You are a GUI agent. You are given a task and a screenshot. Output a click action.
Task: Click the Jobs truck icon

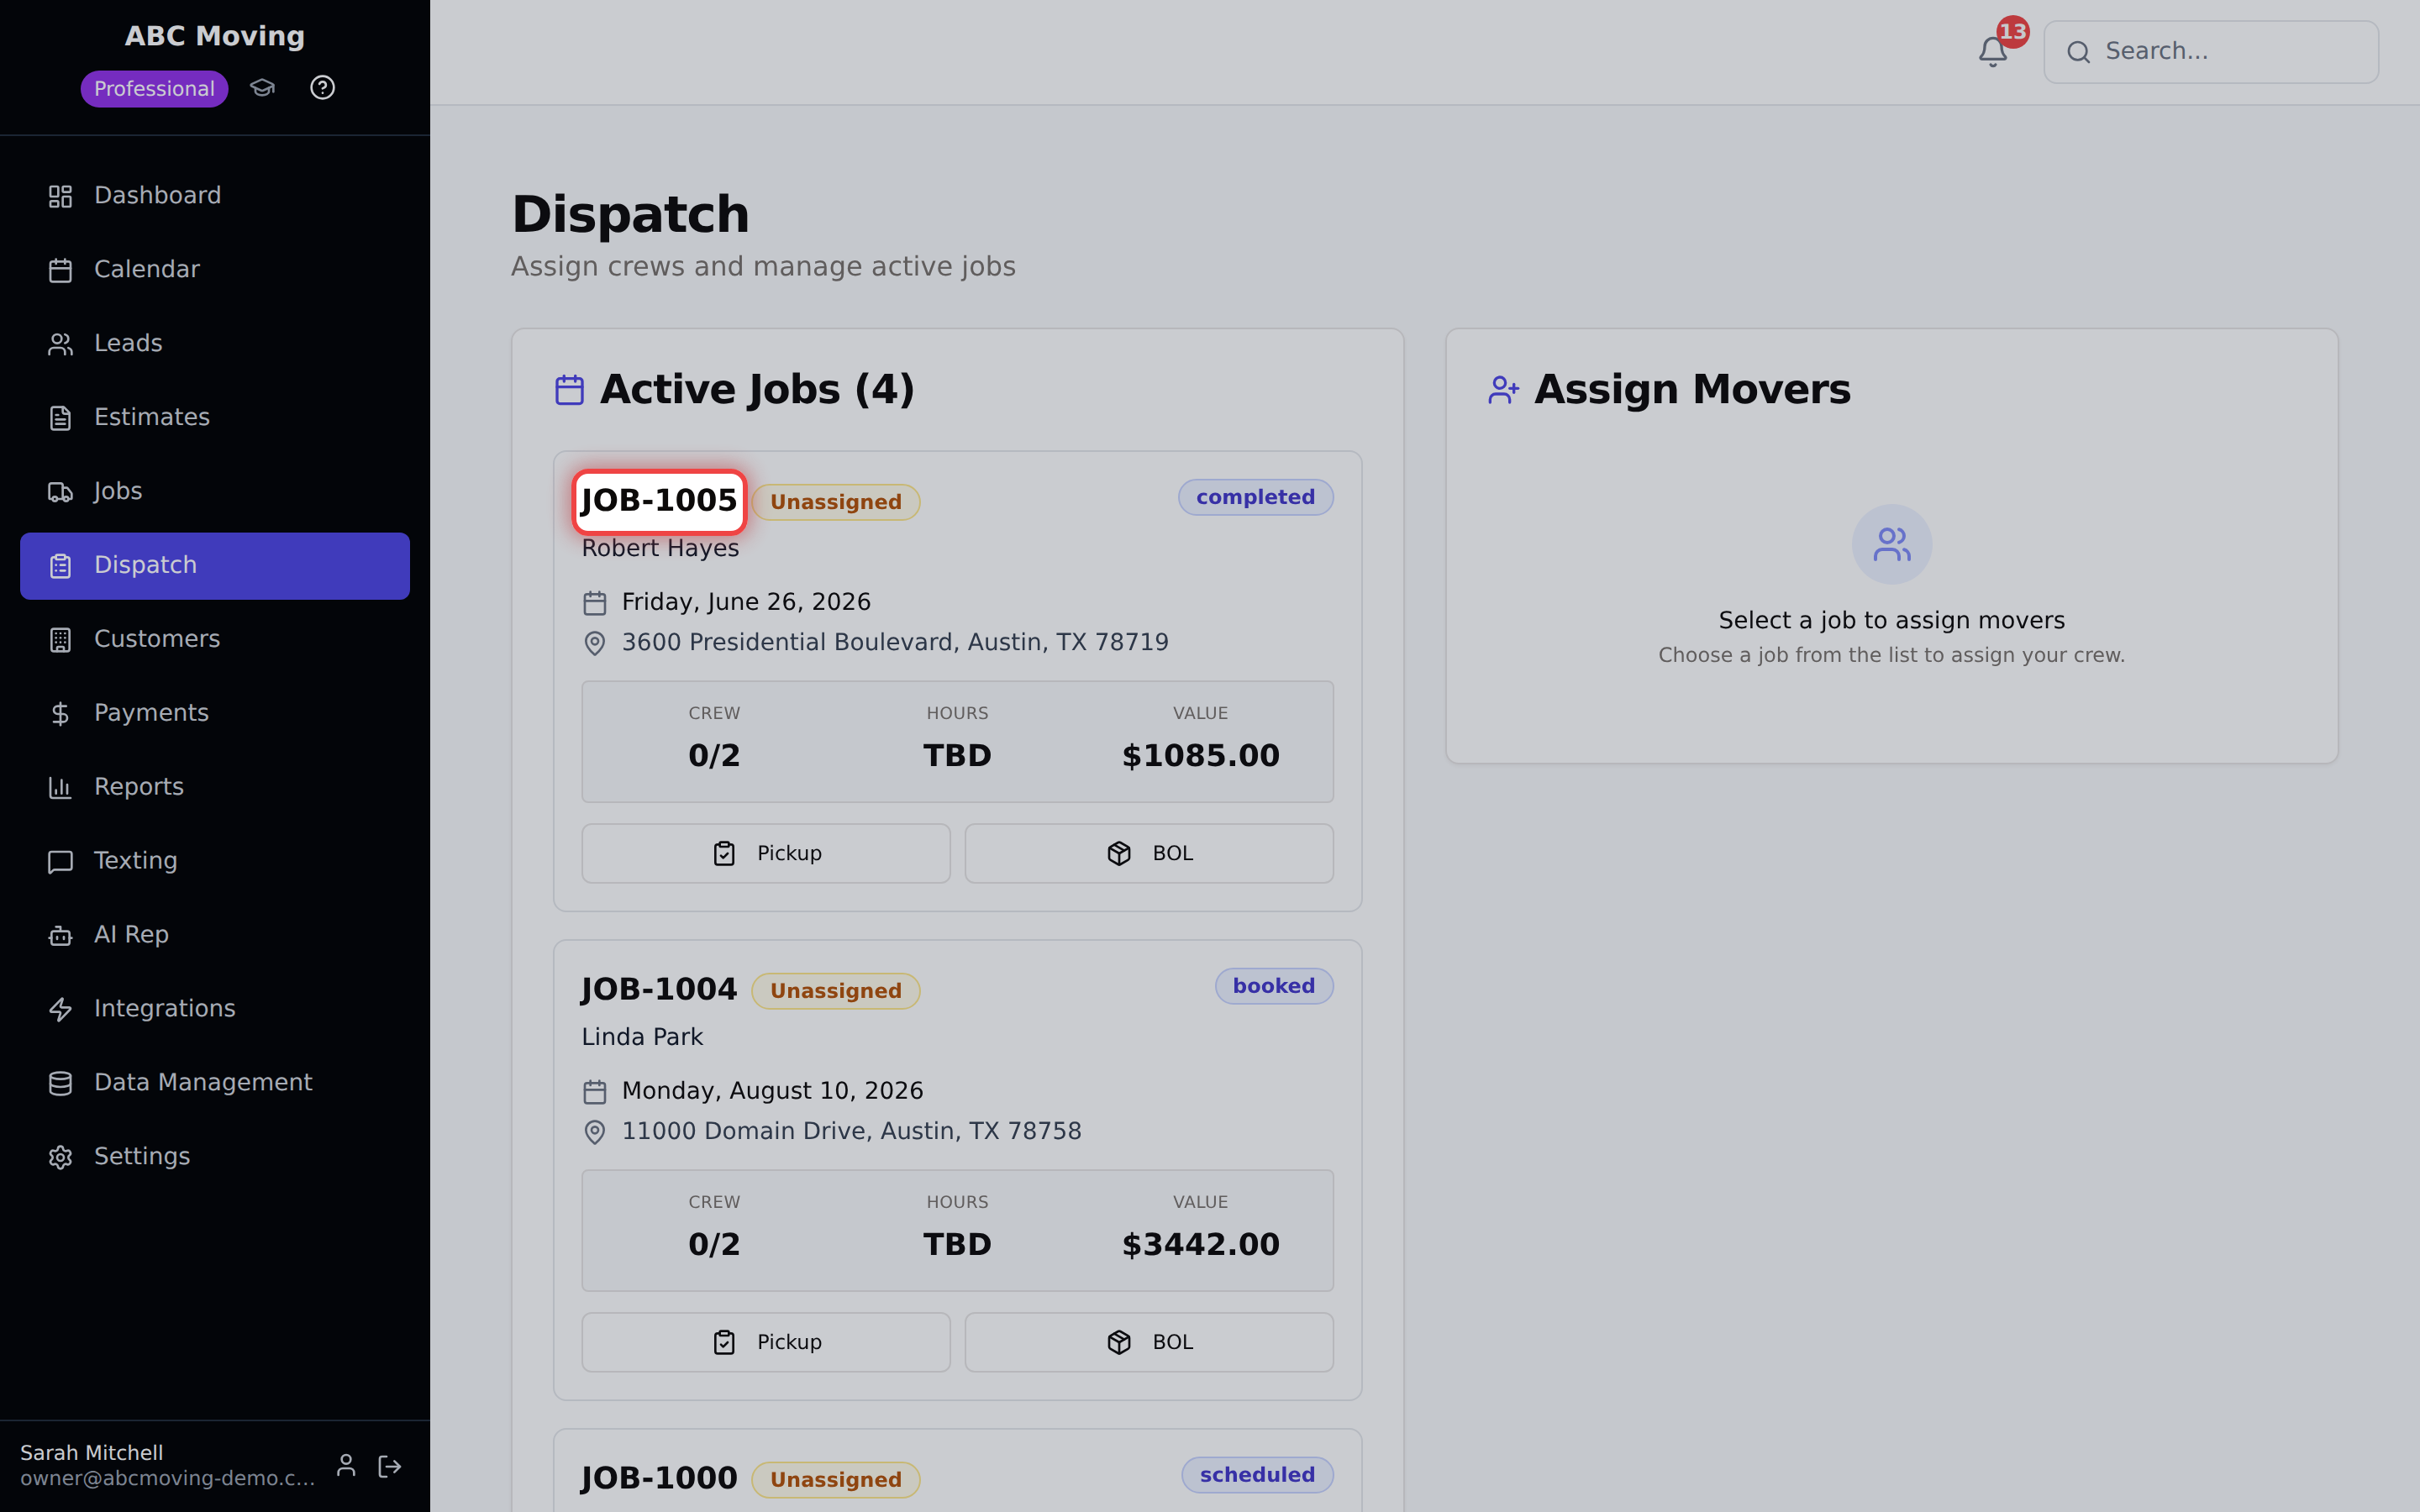[x=60, y=492]
